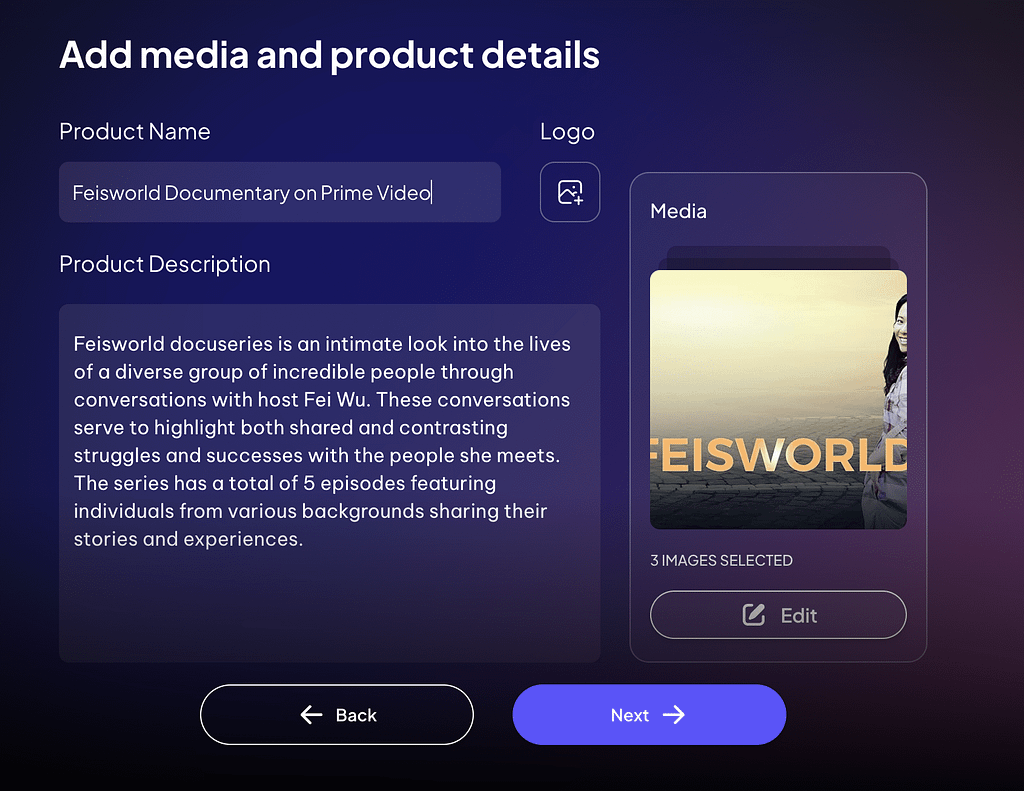The width and height of the screenshot is (1024, 791).
Task: Go back with the Back button
Action: (336, 715)
